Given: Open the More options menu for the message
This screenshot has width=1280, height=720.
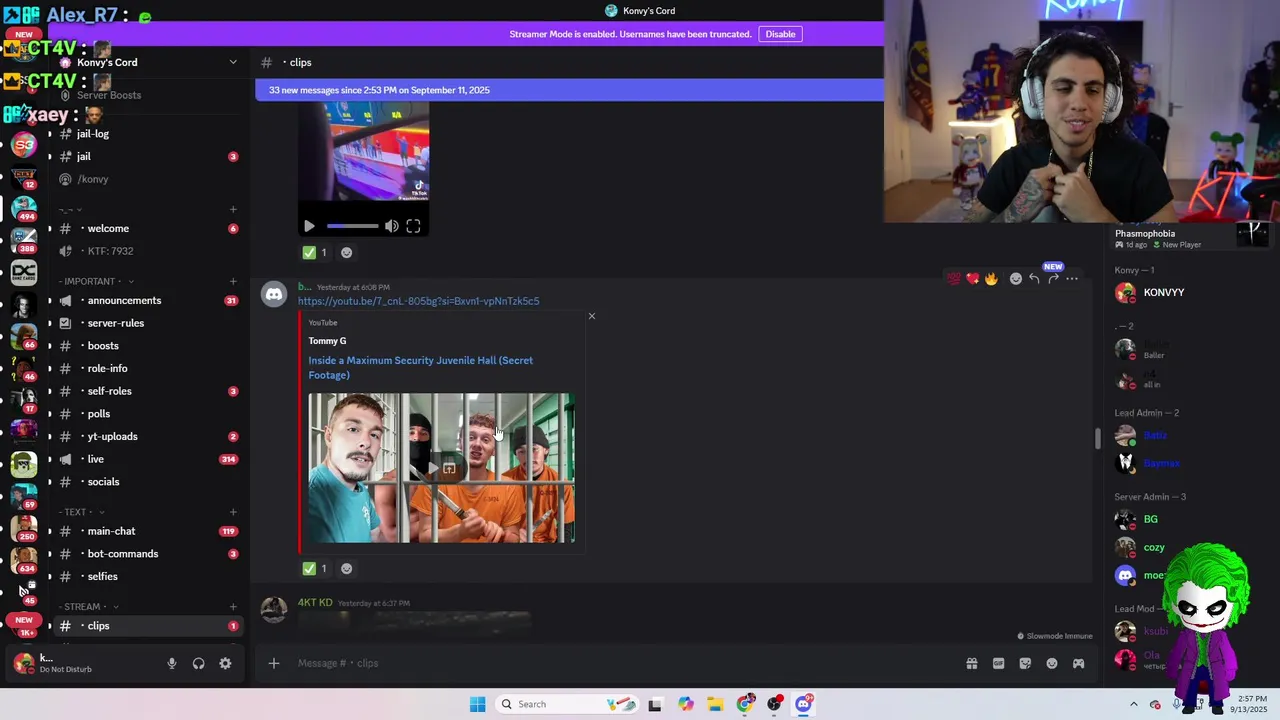Looking at the screenshot, I should (x=1072, y=279).
